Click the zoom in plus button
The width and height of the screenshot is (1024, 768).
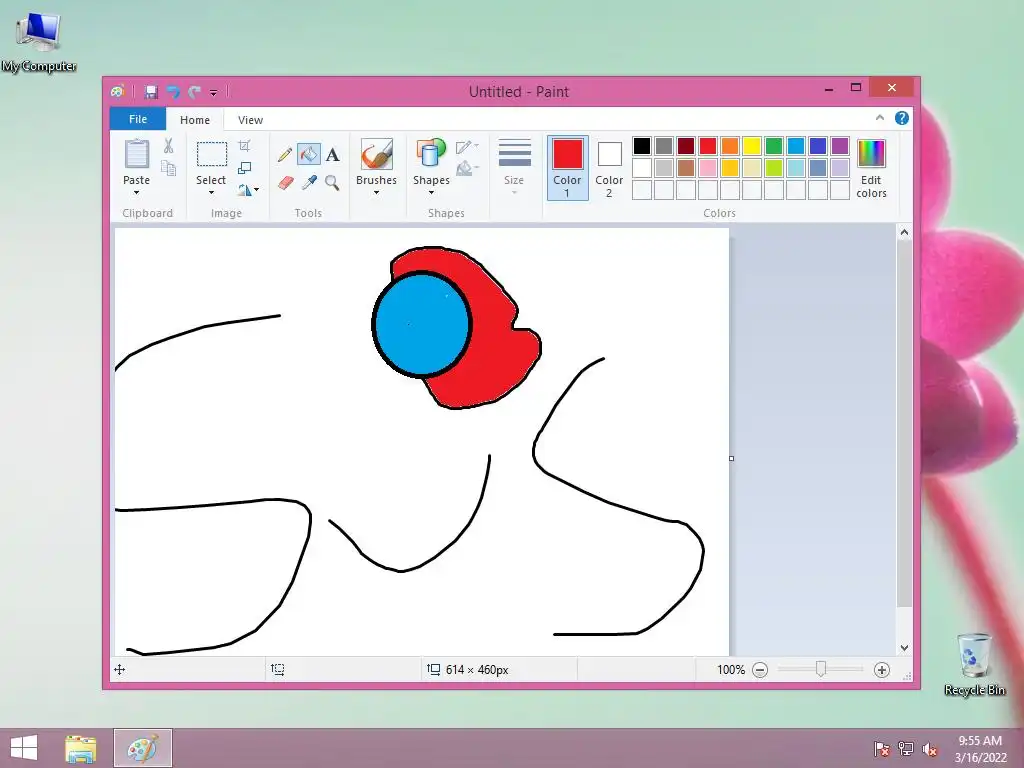pyautogui.click(x=882, y=669)
